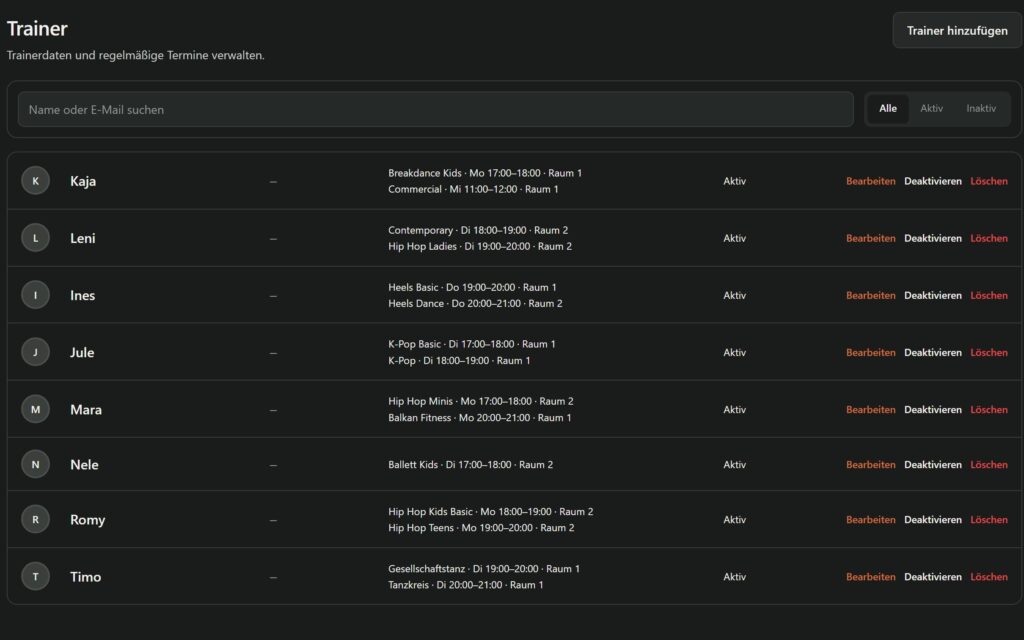Viewport: 1024px width, 640px height.
Task: Deactivate trainer Timo
Action: (933, 577)
